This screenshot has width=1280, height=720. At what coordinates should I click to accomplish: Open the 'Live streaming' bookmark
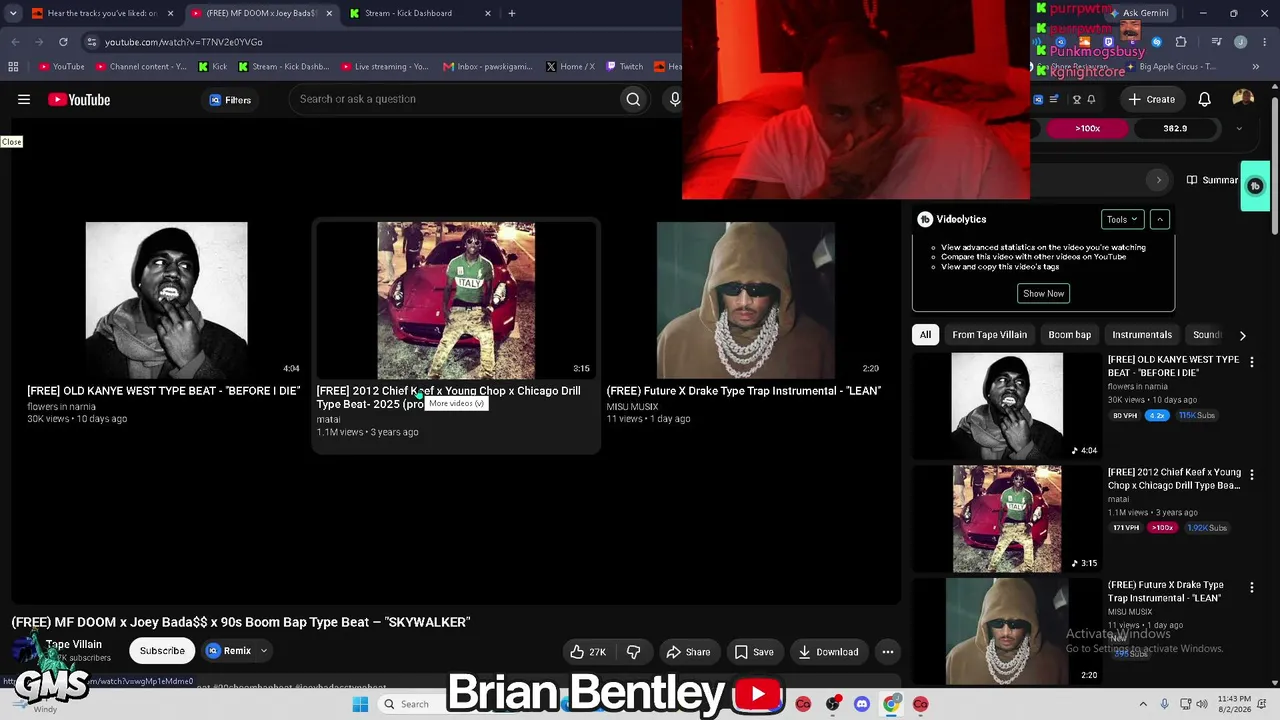(385, 67)
